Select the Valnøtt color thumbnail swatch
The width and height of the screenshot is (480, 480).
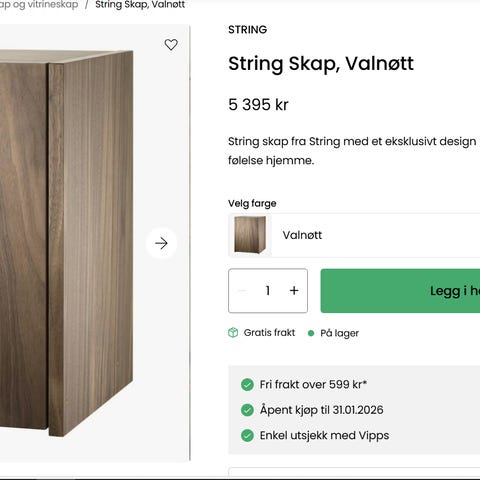(250, 235)
